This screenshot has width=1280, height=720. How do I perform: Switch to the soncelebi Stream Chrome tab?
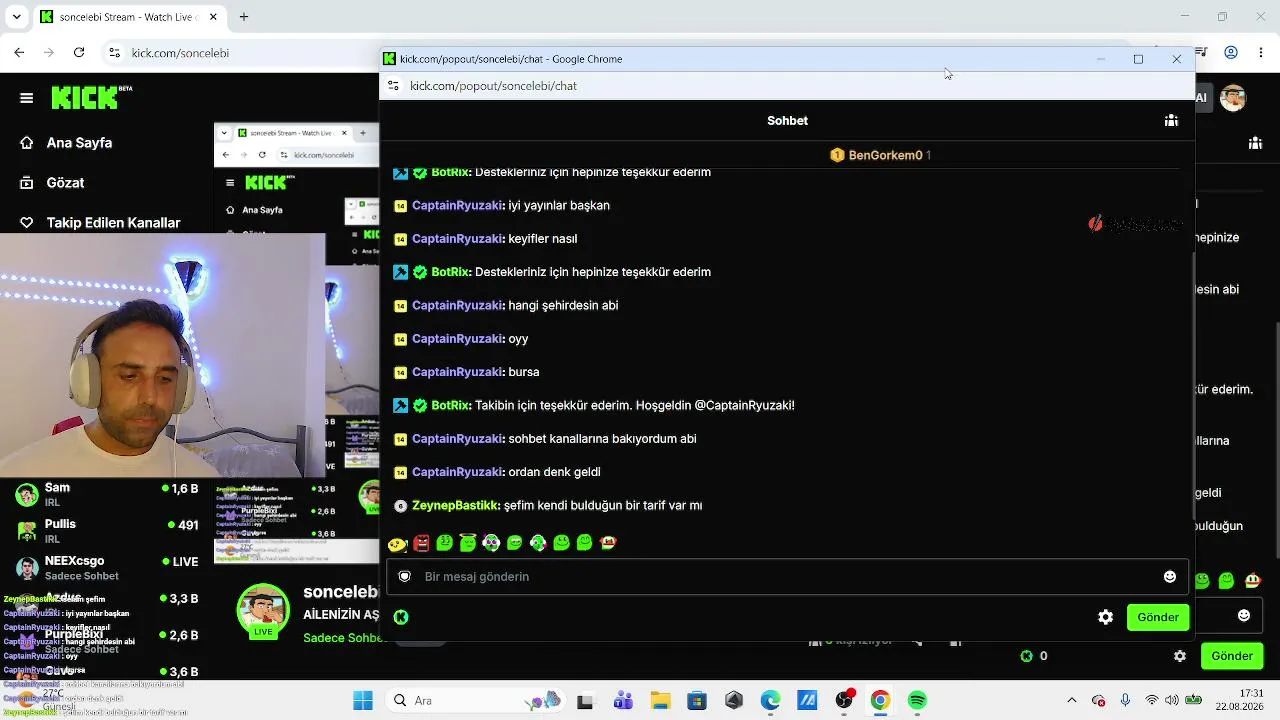[128, 17]
